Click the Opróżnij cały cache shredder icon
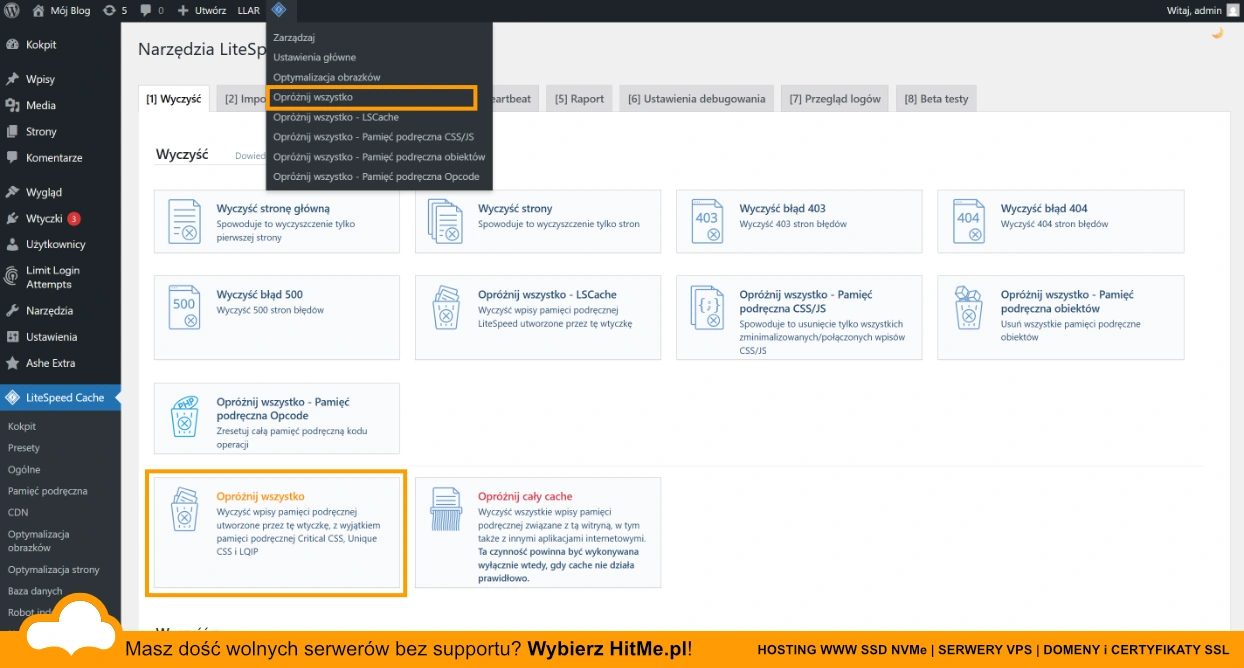Image resolution: width=1244 pixels, height=668 pixels. [x=445, y=509]
